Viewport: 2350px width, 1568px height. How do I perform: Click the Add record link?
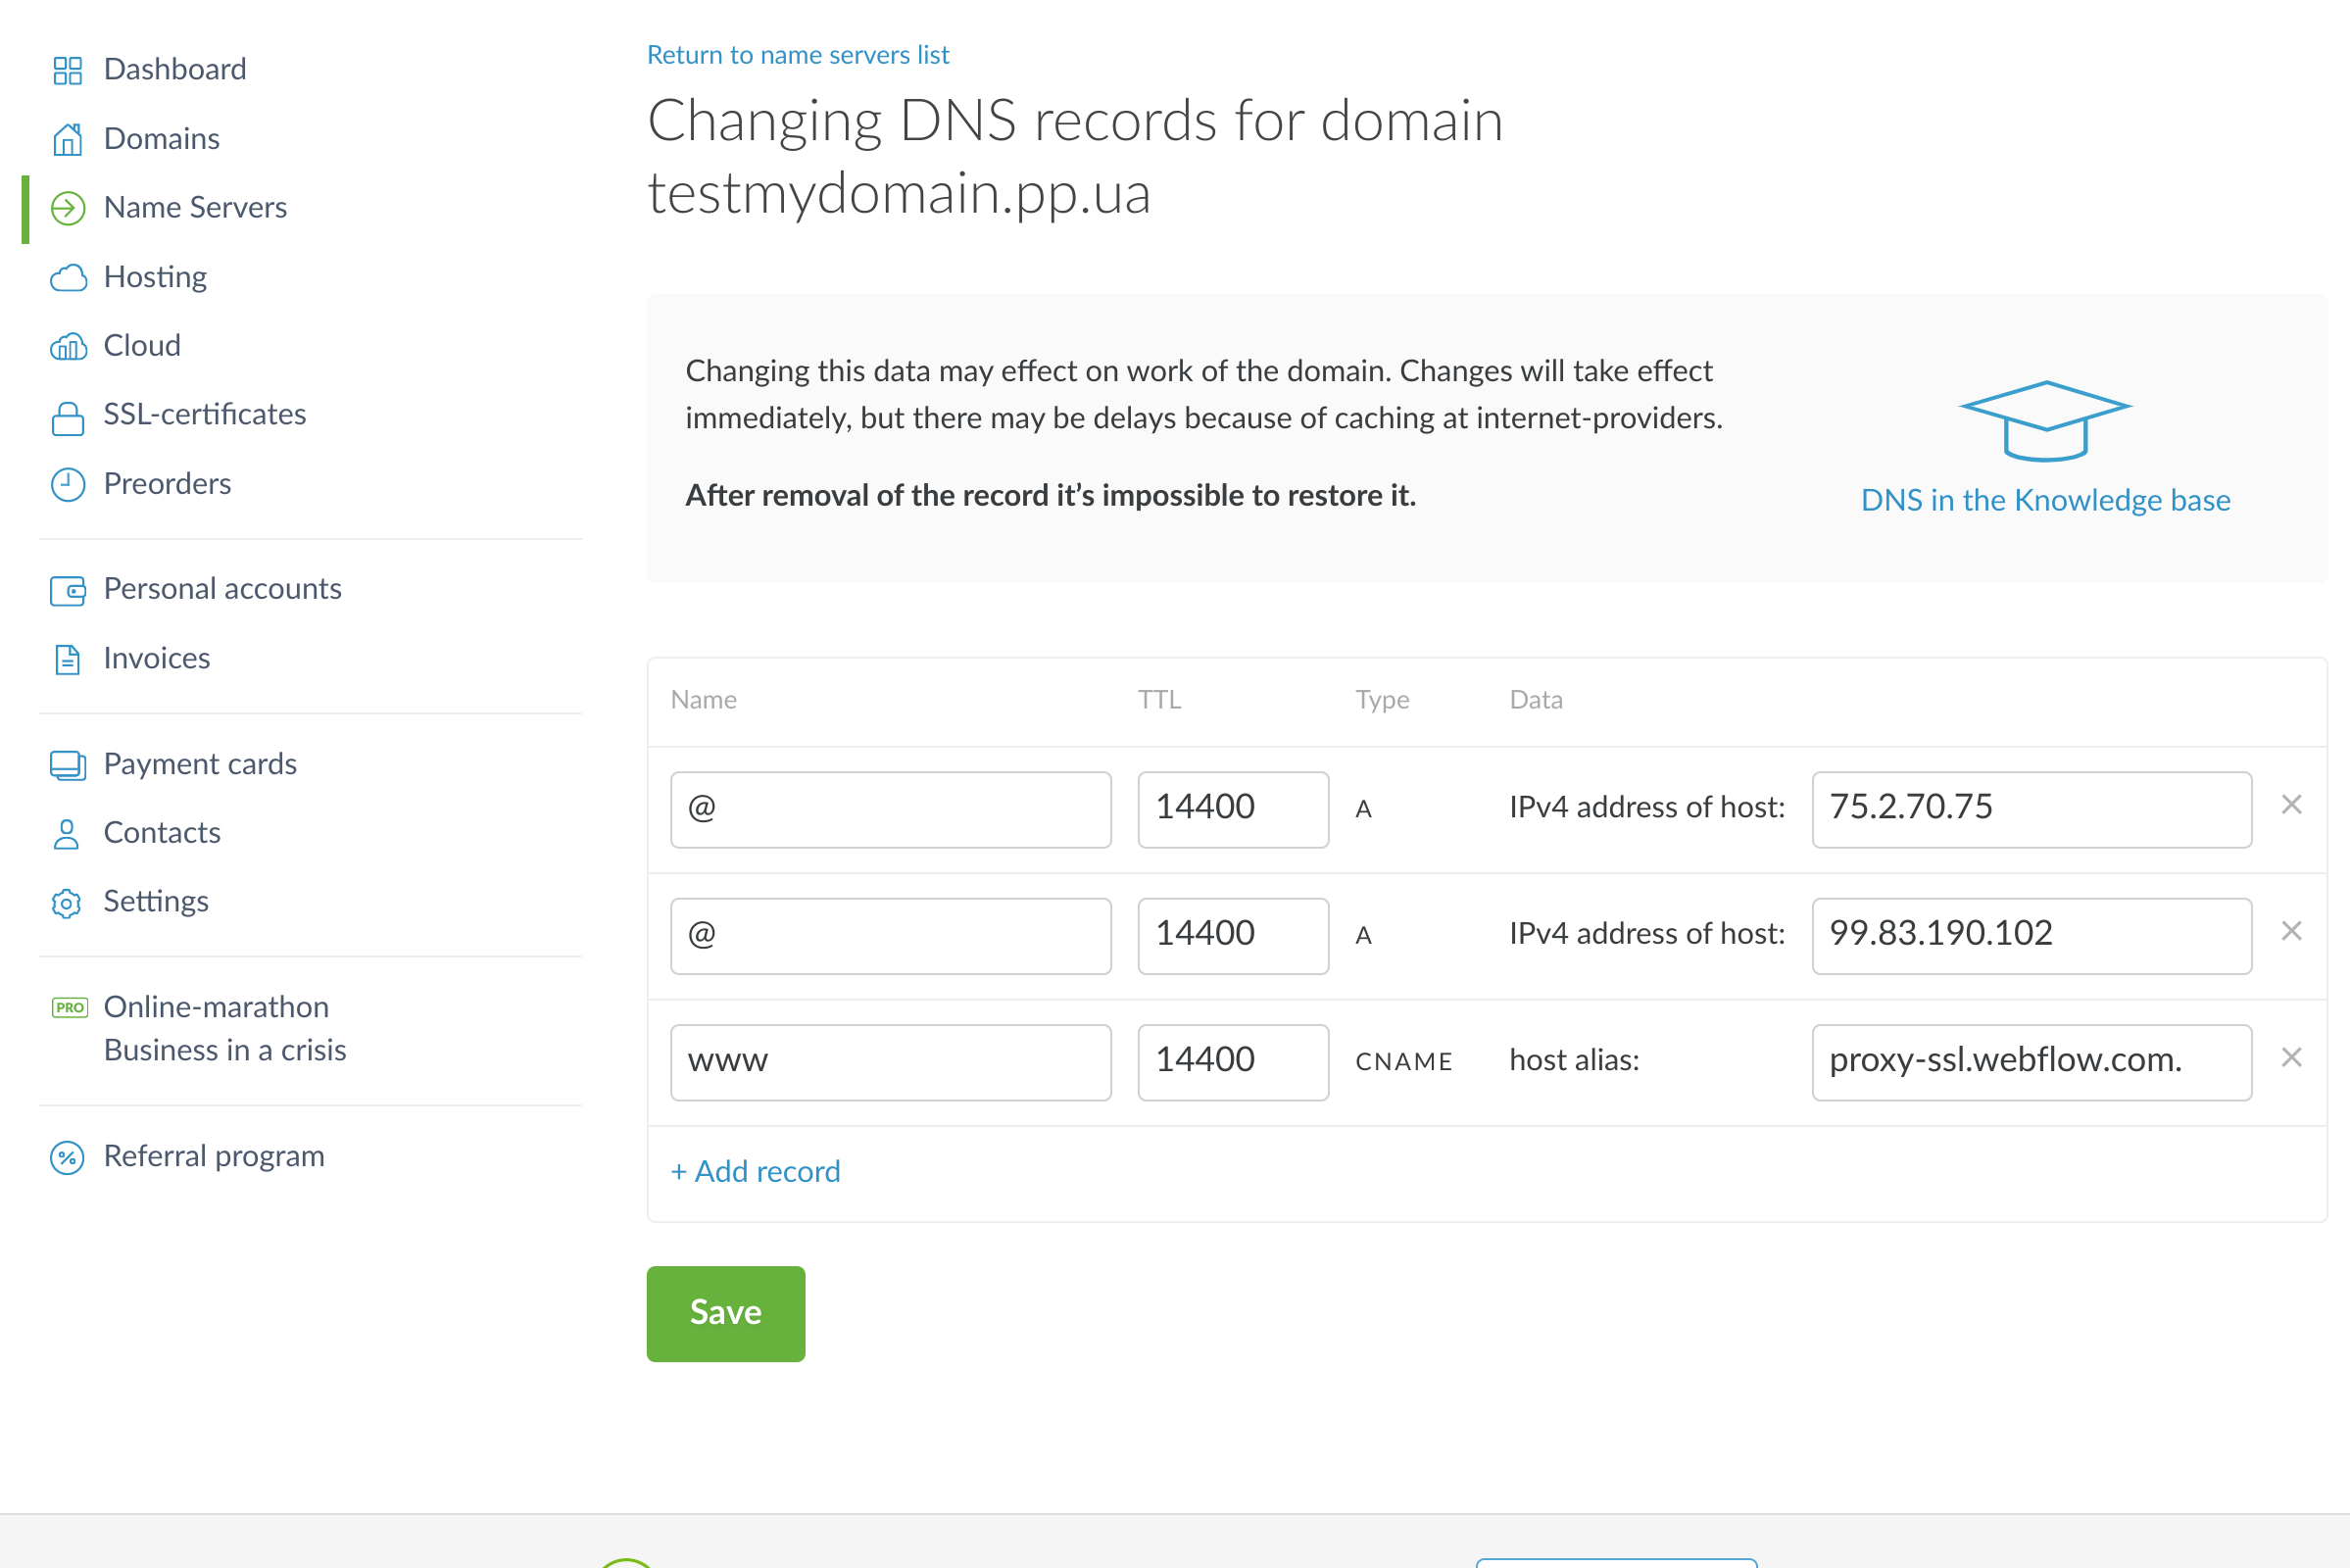coord(755,1171)
